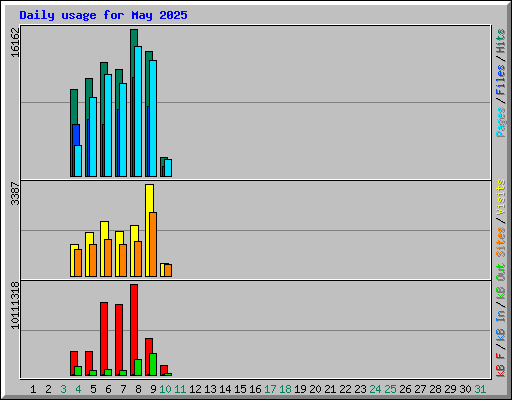Click day label 7 on the x-axis
Screen dimensions: 512x400
click(123, 389)
